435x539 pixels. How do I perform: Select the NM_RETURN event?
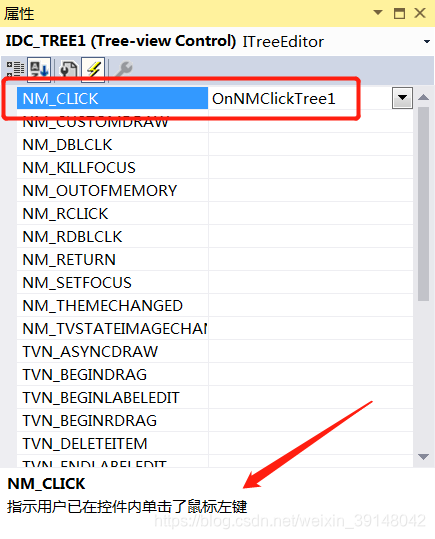(x=112, y=260)
